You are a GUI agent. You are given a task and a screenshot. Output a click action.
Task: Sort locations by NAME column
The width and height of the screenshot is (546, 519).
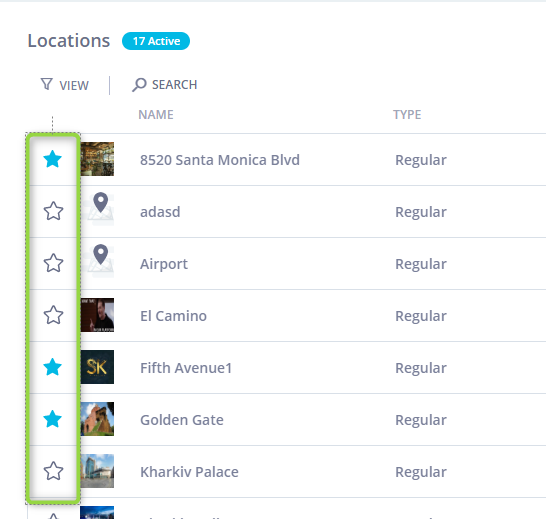156,115
